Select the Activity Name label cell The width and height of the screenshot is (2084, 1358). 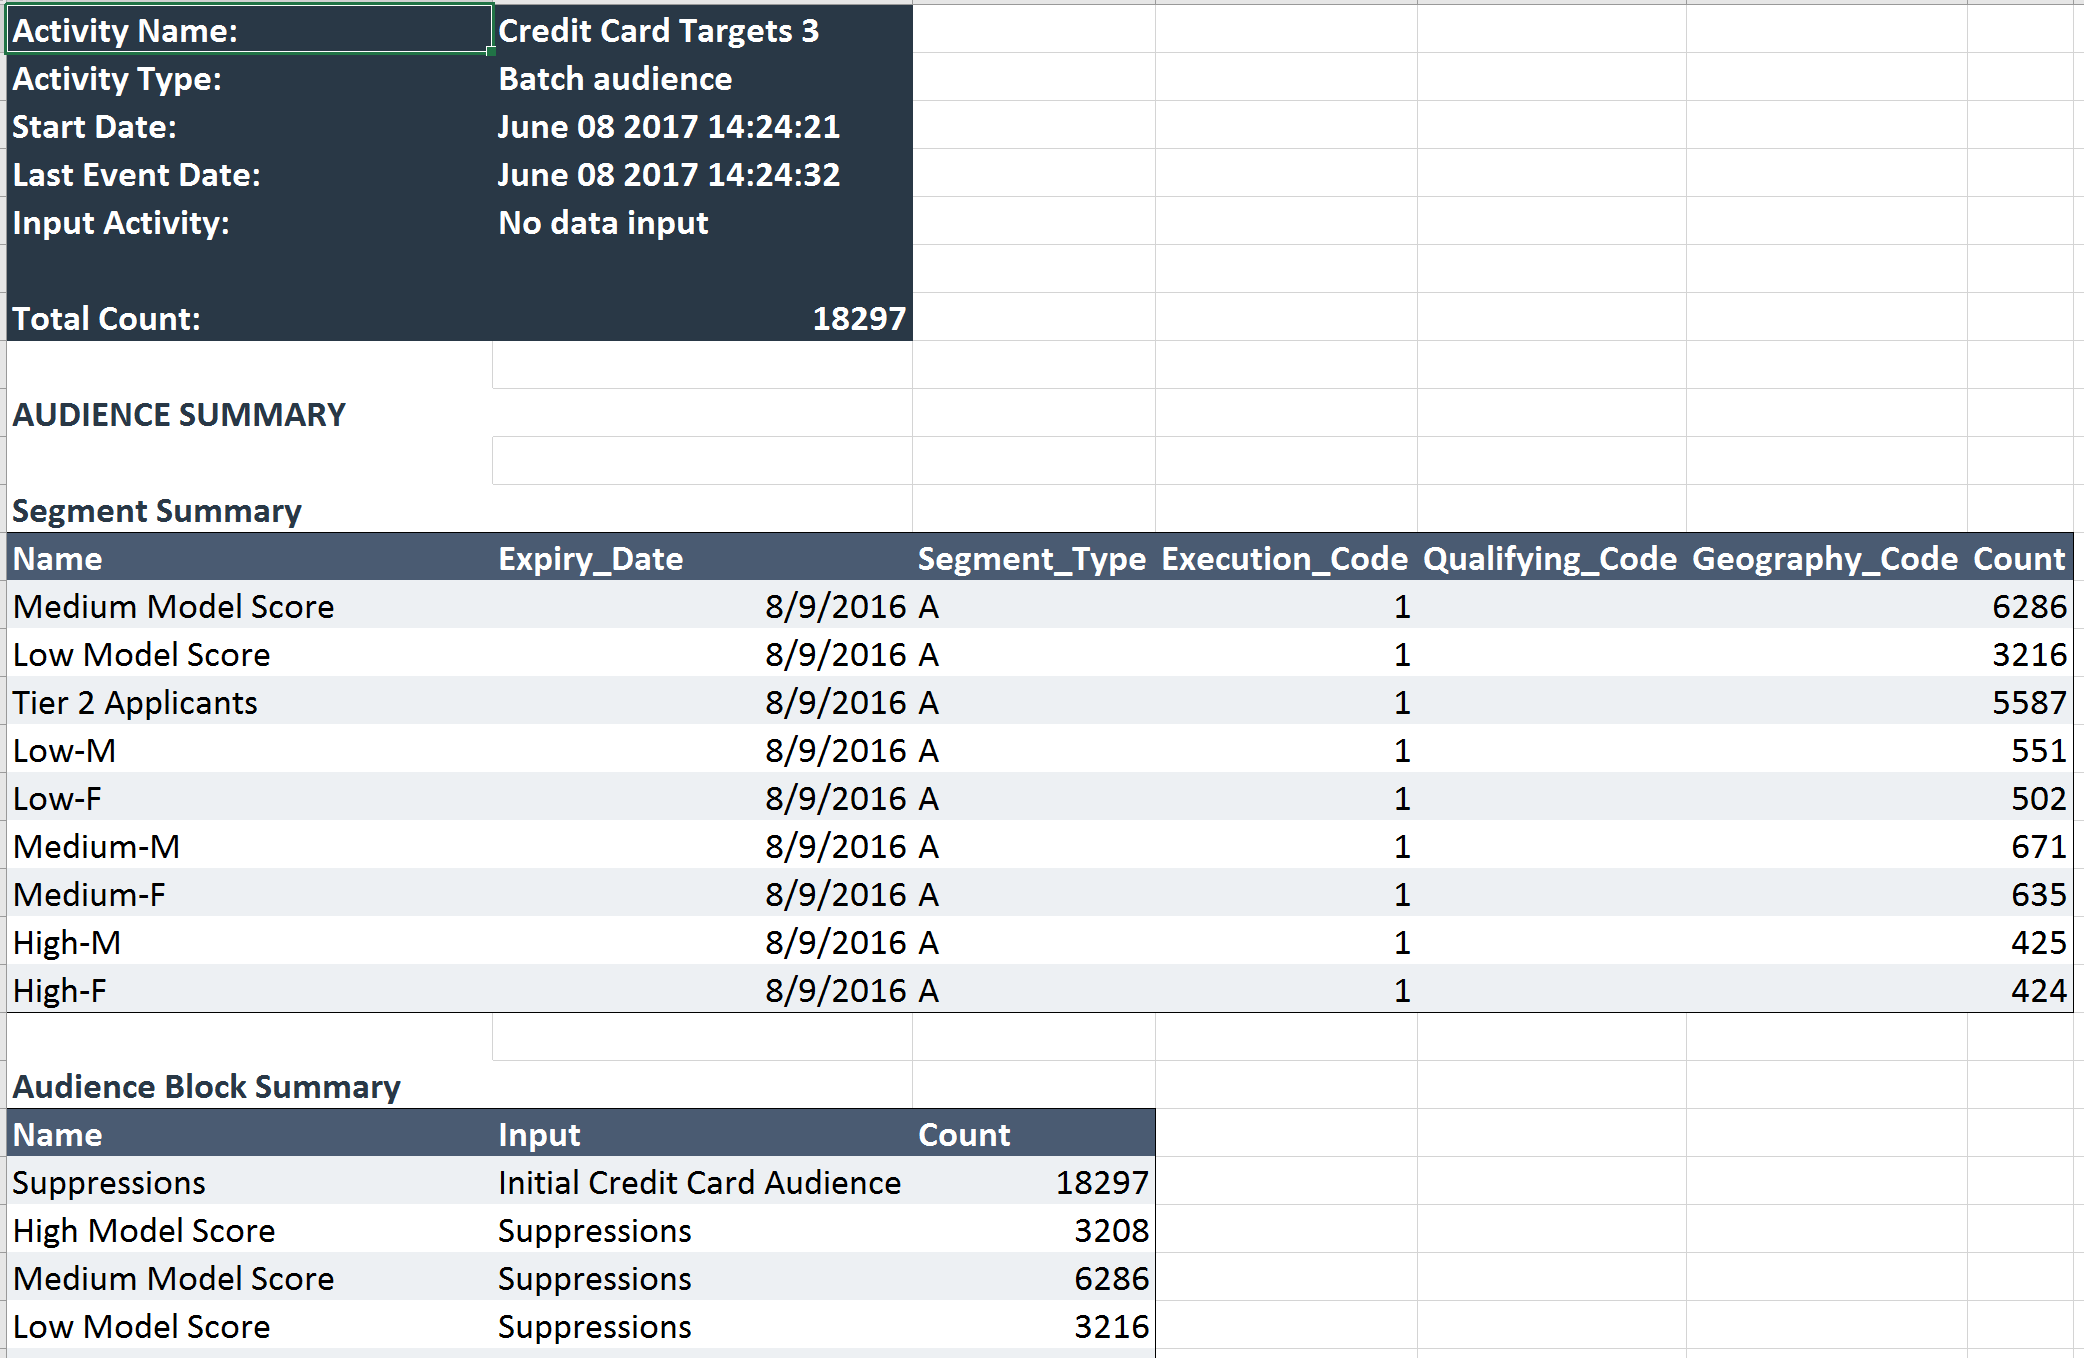click(x=248, y=30)
